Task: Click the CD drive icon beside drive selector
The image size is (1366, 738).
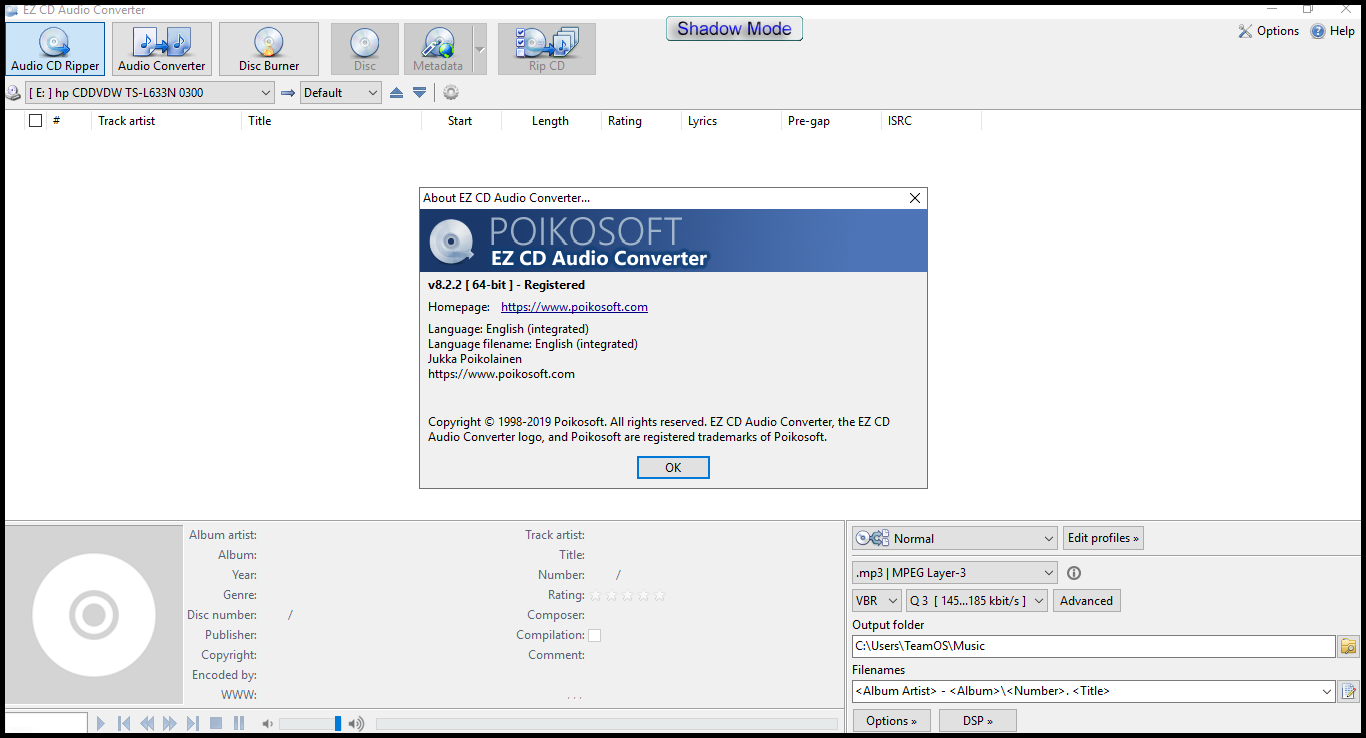Action: (x=14, y=93)
